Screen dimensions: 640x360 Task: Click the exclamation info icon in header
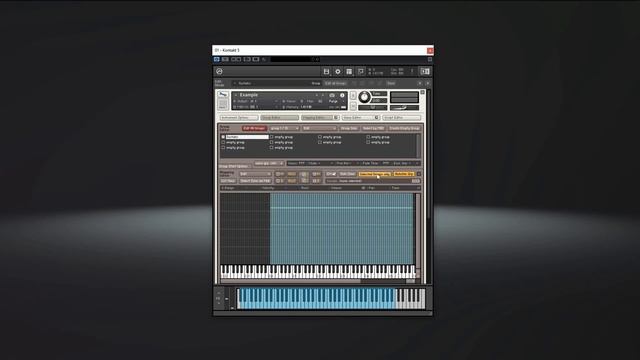(x=412, y=71)
